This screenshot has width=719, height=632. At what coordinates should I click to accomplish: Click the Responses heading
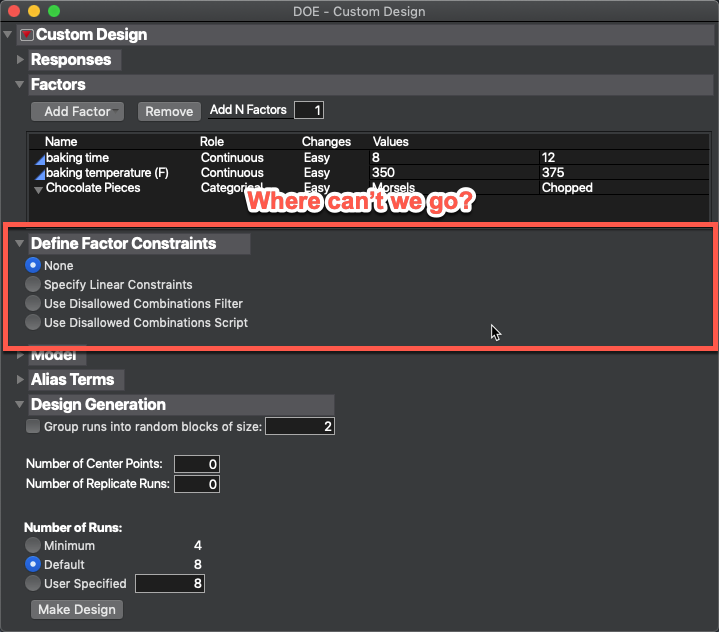[x=71, y=60]
